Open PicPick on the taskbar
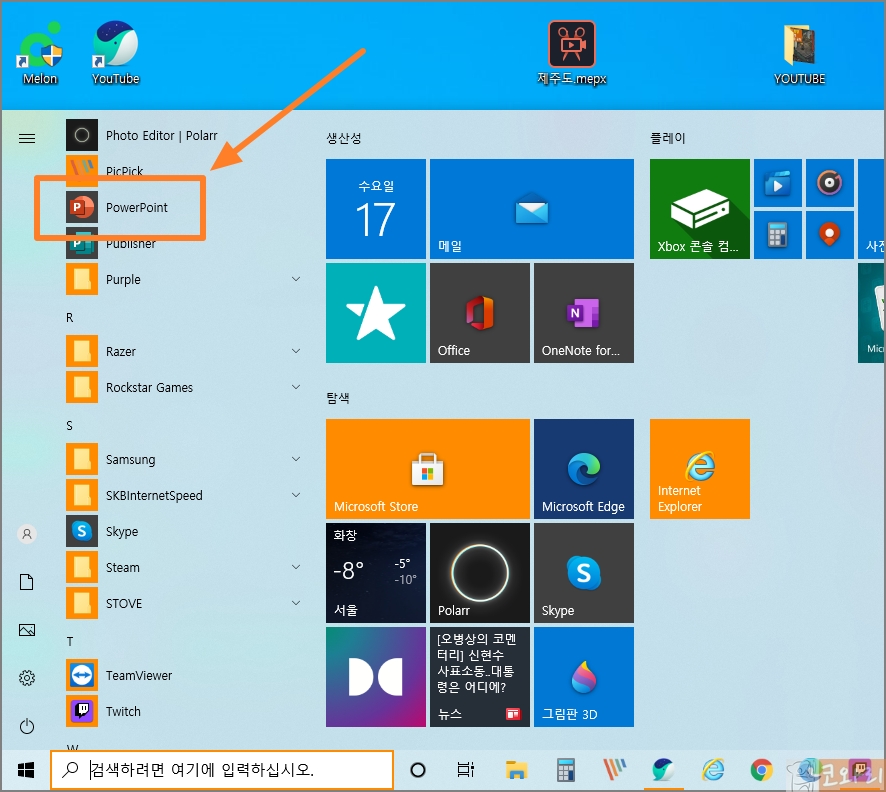The width and height of the screenshot is (886, 792). pyautogui.click(x=615, y=769)
